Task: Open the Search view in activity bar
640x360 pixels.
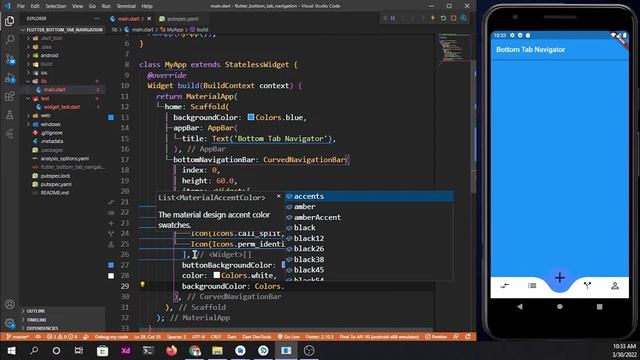Action: (10, 40)
